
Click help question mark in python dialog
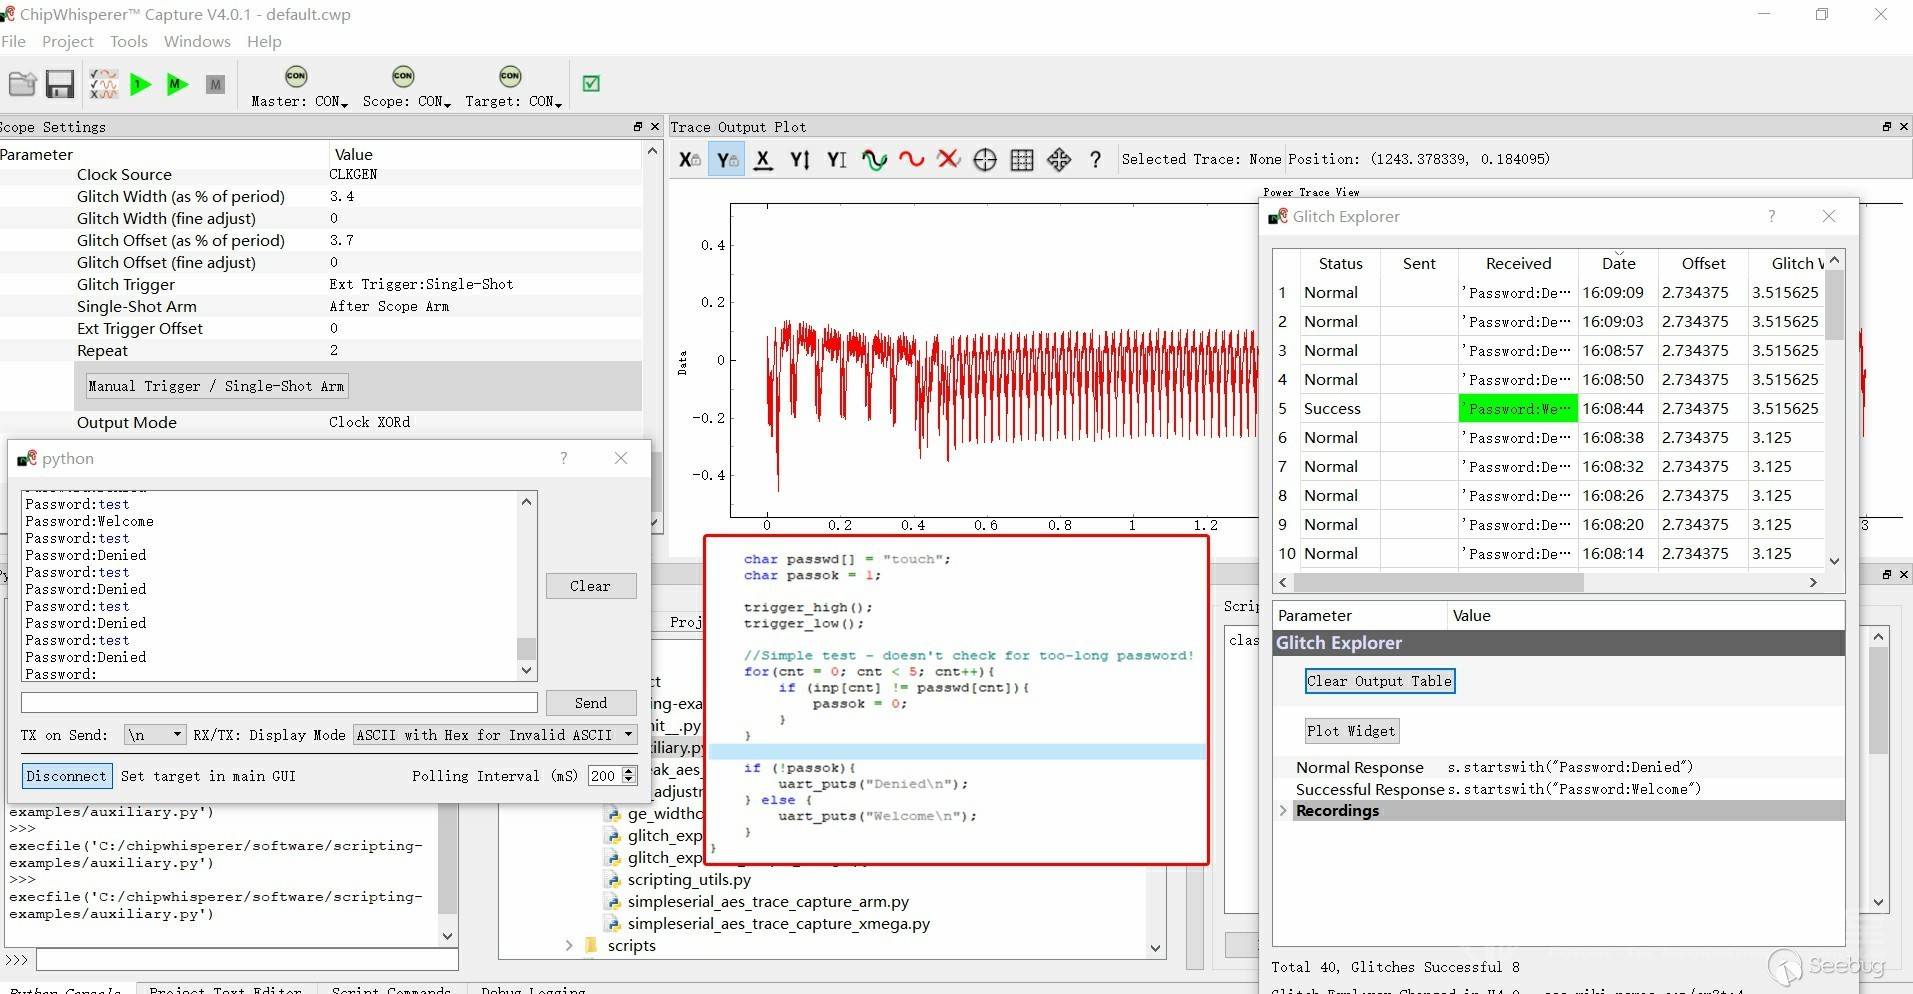click(563, 458)
